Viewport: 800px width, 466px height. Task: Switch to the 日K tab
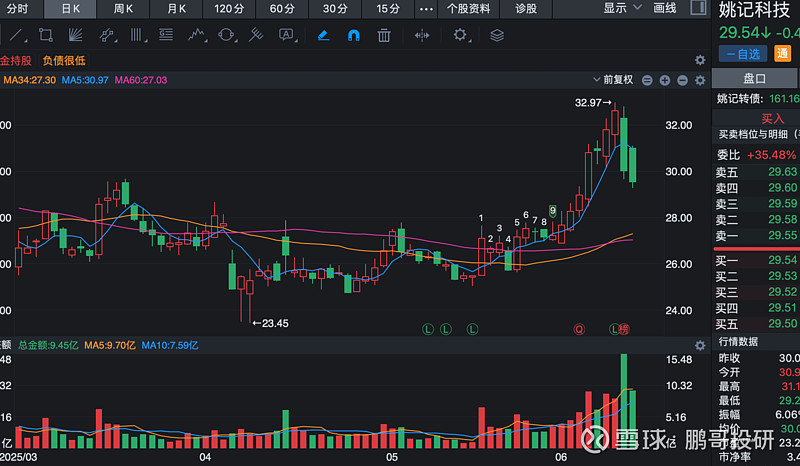pyautogui.click(x=70, y=9)
